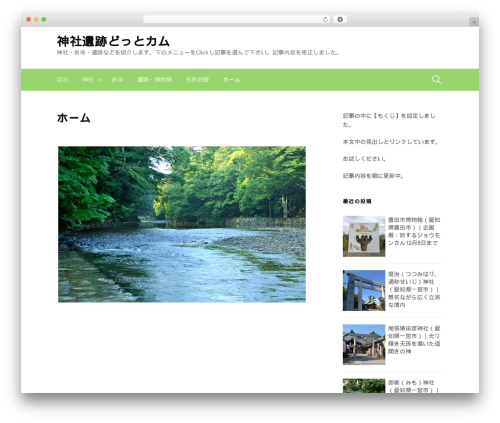The height and width of the screenshot is (423, 500).
Task: Open the 遺跡・博物館 menu item
Action: click(154, 80)
